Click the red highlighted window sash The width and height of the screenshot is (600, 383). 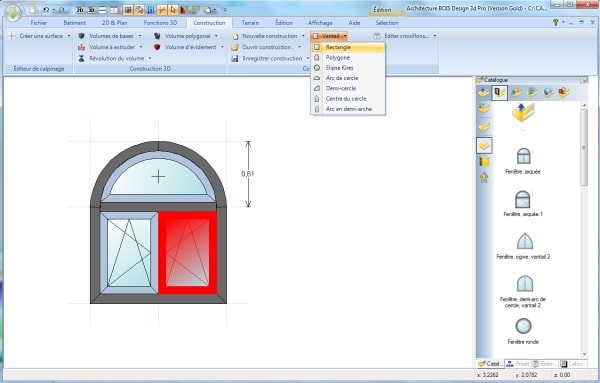(x=188, y=253)
